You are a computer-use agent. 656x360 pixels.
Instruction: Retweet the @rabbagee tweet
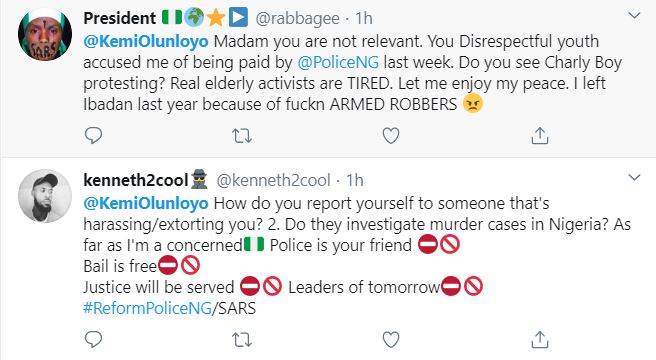242,136
